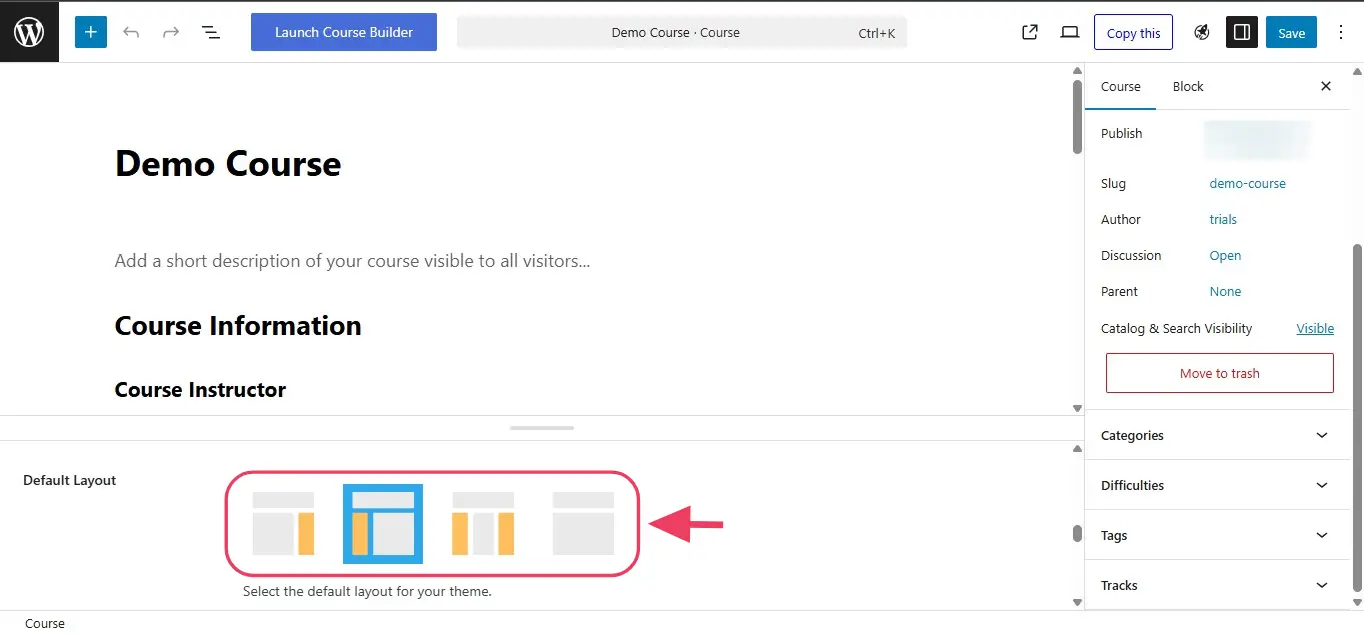Open the Demo Course command palette bar
Viewport: 1364px width, 634px height.
point(682,32)
